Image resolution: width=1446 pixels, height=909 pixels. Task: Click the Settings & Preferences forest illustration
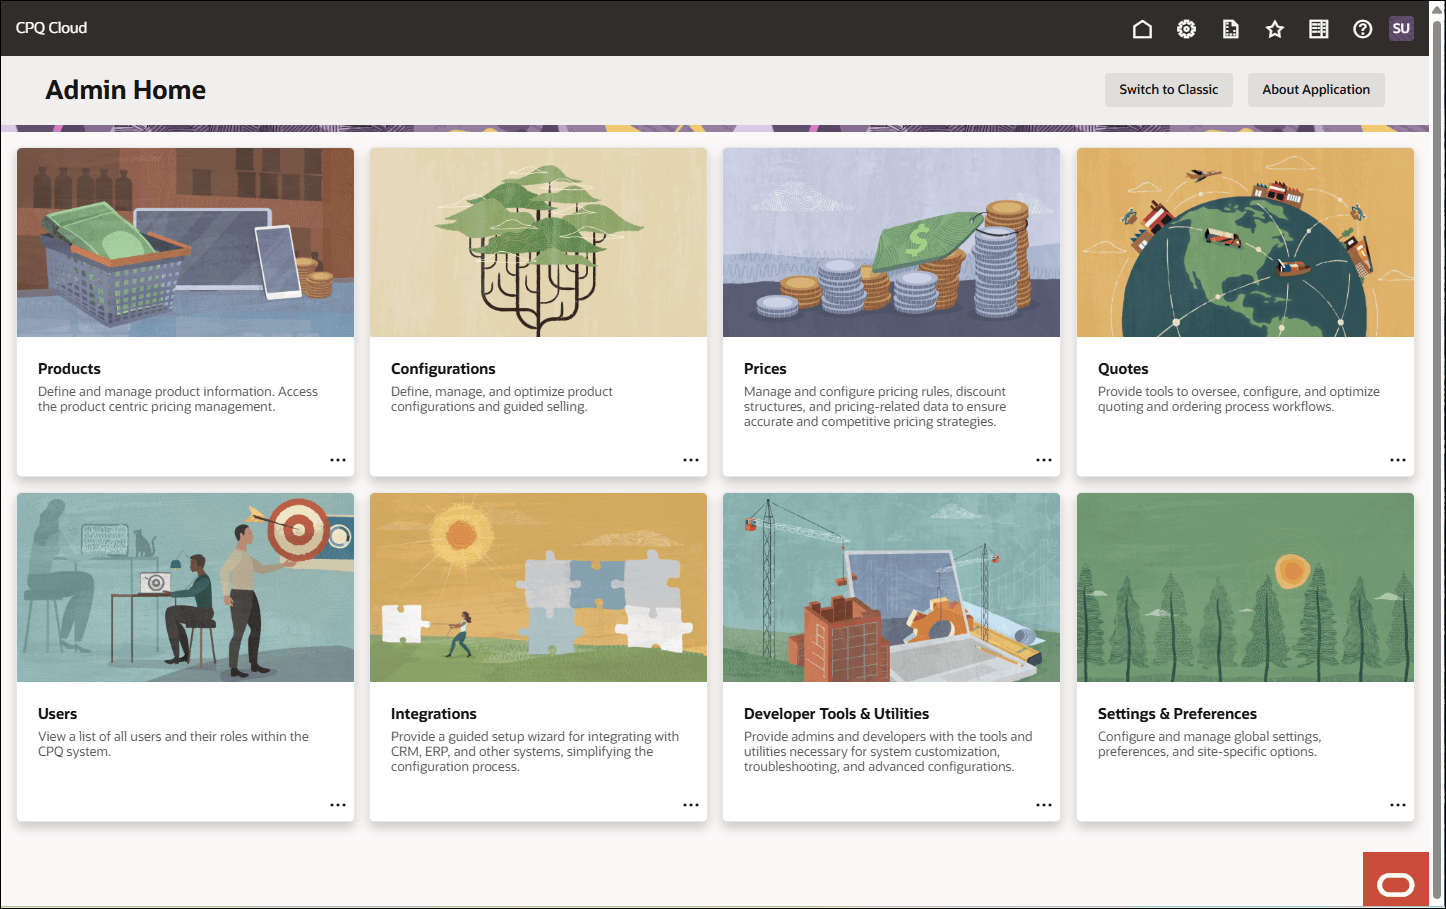(x=1245, y=588)
